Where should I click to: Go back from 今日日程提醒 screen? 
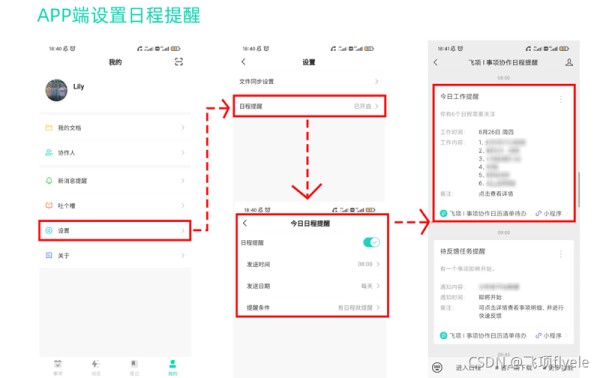pyautogui.click(x=245, y=223)
